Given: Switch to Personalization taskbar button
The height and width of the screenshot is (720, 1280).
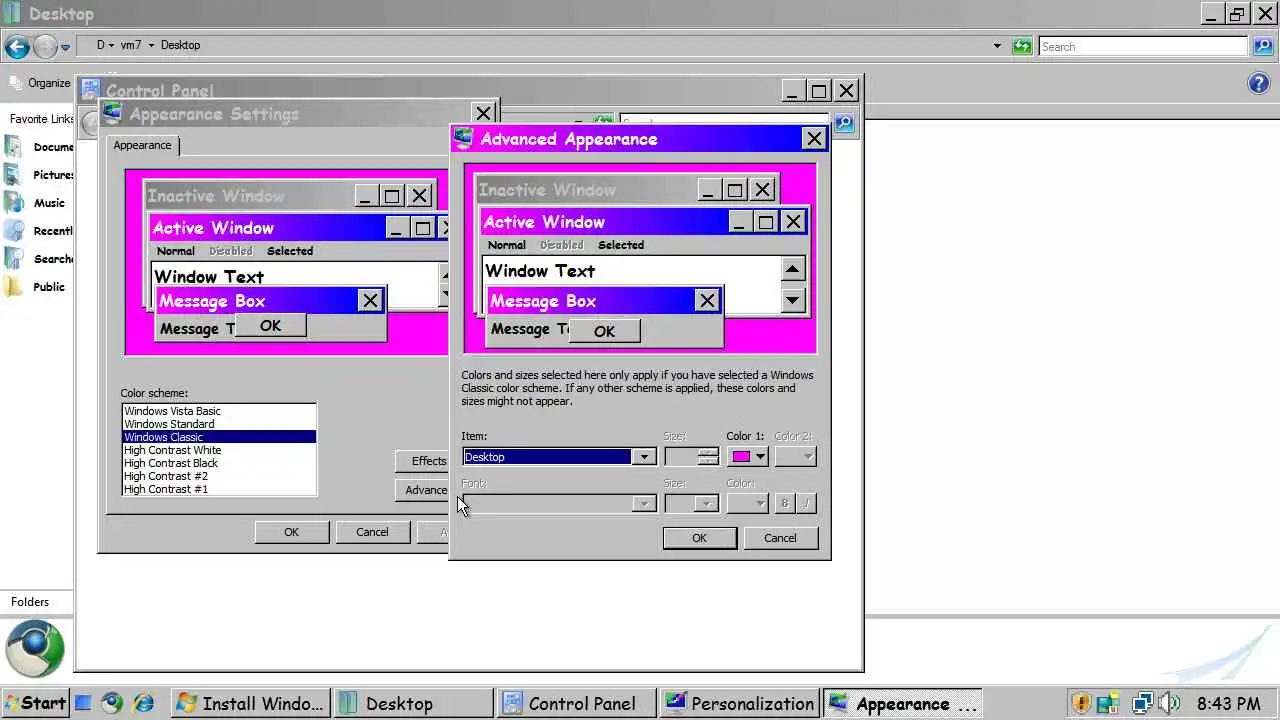Looking at the screenshot, I should [741, 703].
